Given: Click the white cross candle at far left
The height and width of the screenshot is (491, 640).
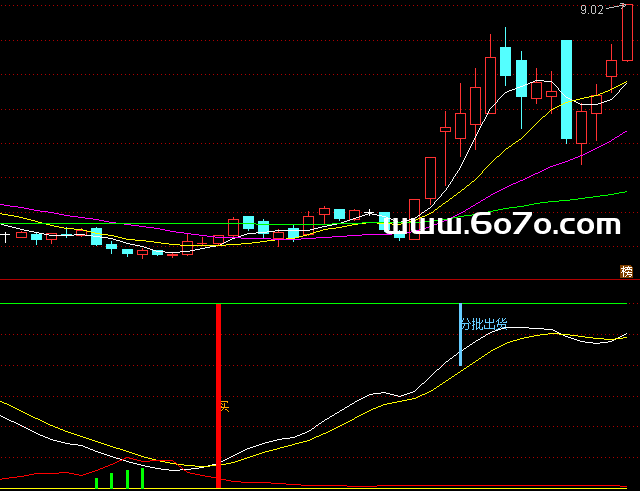Looking at the screenshot, I should pyautogui.click(x=6, y=237).
